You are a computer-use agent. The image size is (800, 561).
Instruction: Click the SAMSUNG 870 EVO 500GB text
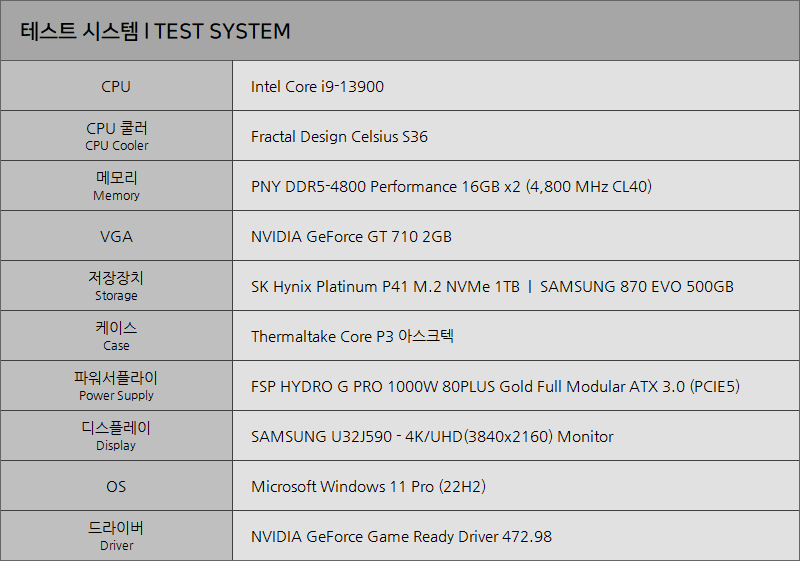(x=637, y=287)
